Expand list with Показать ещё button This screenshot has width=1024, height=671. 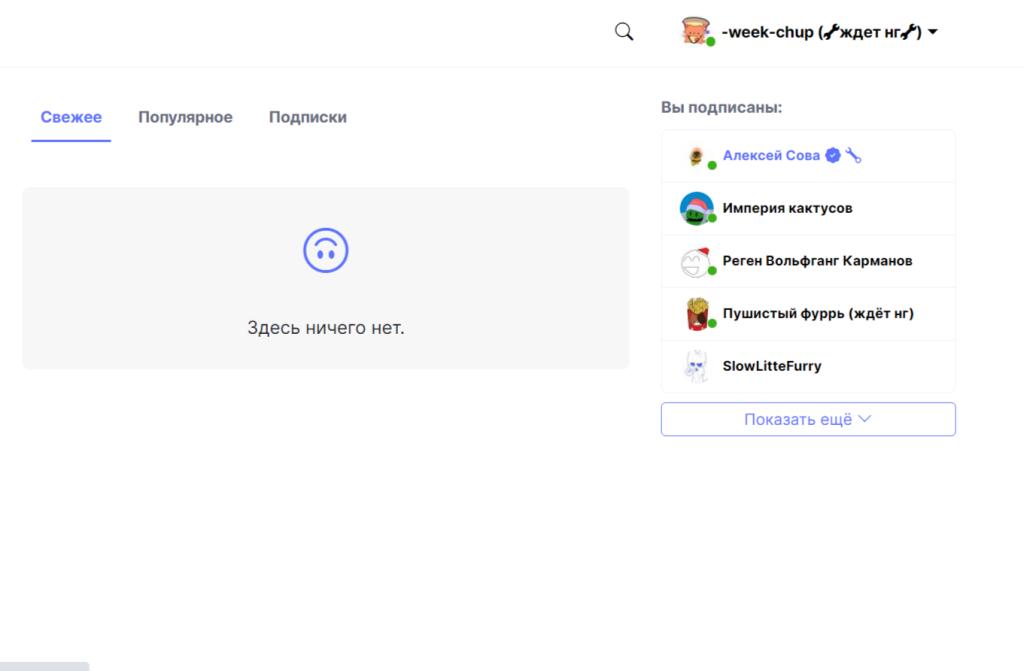[808, 419]
